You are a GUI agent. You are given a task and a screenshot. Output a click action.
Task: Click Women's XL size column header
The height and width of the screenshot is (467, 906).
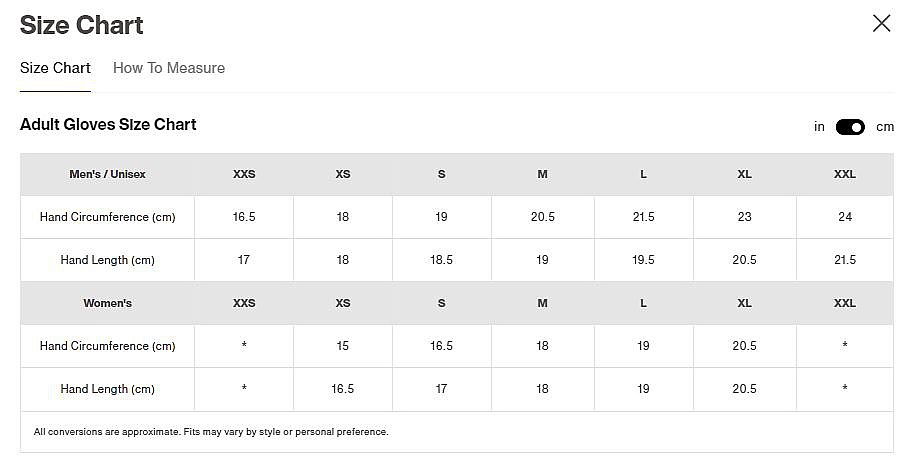click(x=745, y=303)
